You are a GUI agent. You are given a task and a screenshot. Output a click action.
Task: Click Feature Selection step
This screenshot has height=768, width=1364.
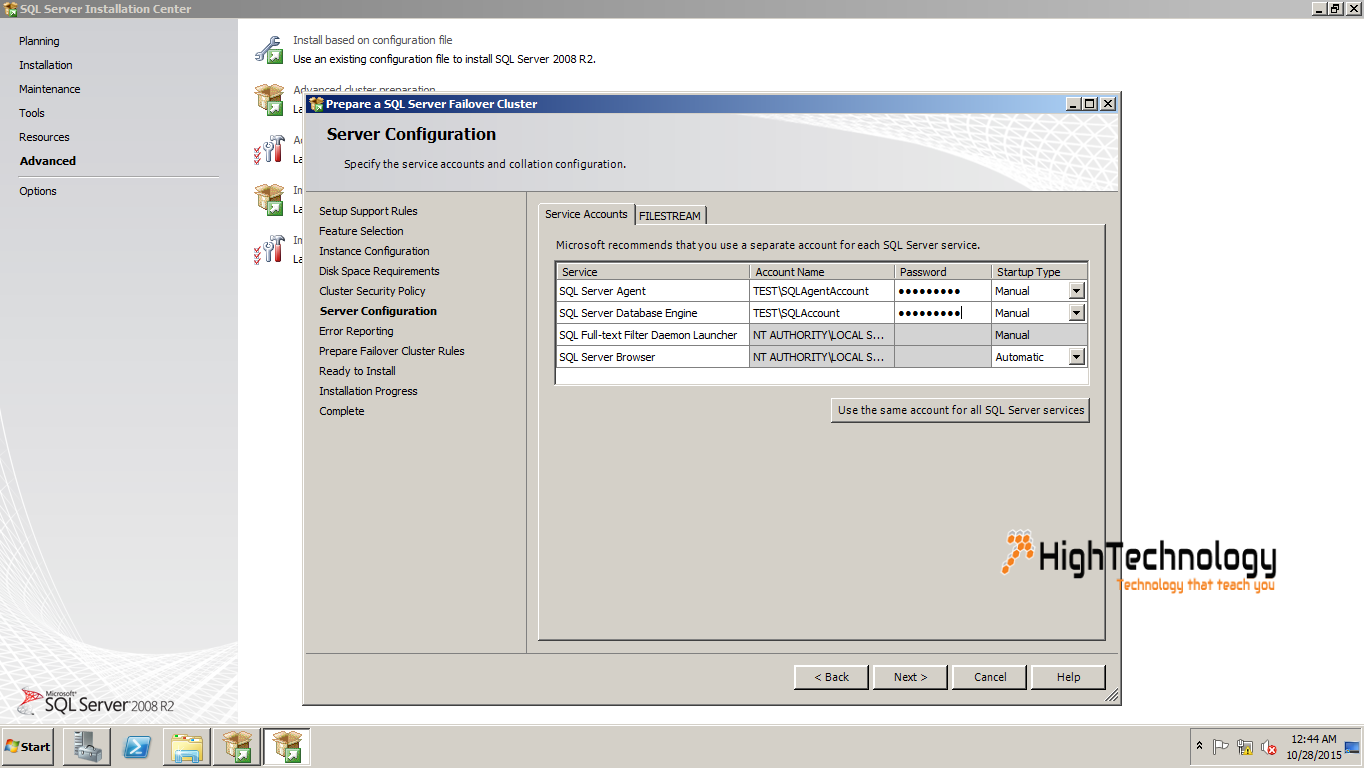coord(361,231)
